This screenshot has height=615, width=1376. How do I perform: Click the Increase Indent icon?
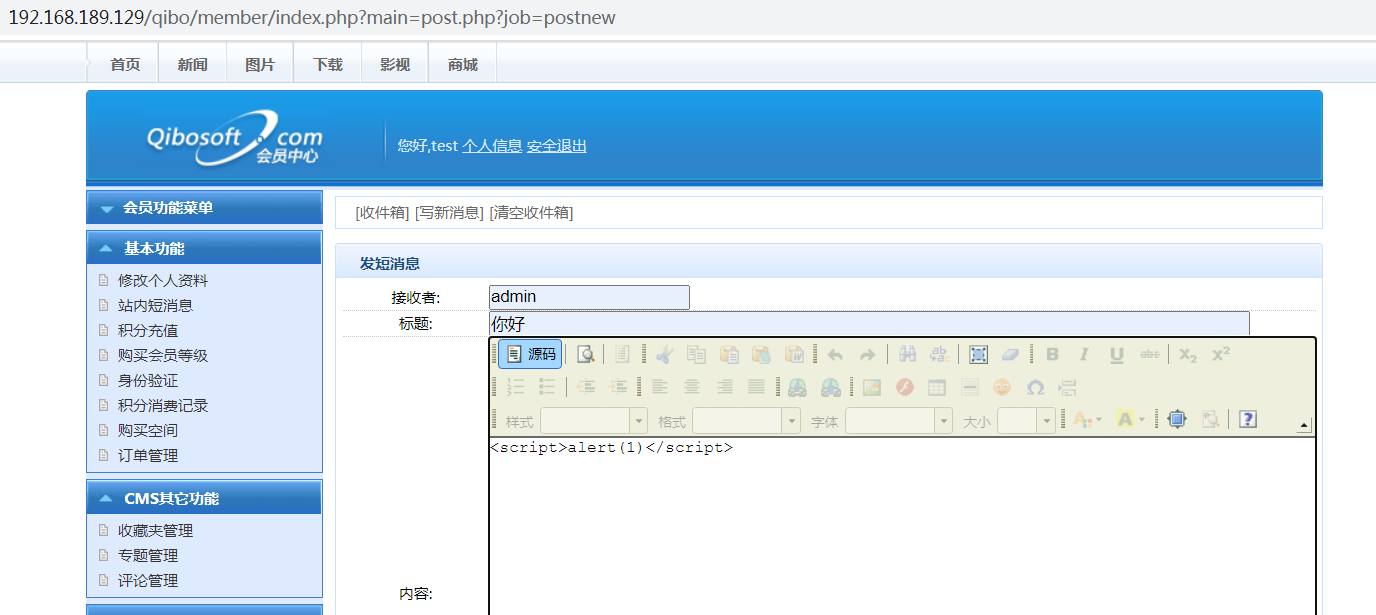pyautogui.click(x=619, y=387)
